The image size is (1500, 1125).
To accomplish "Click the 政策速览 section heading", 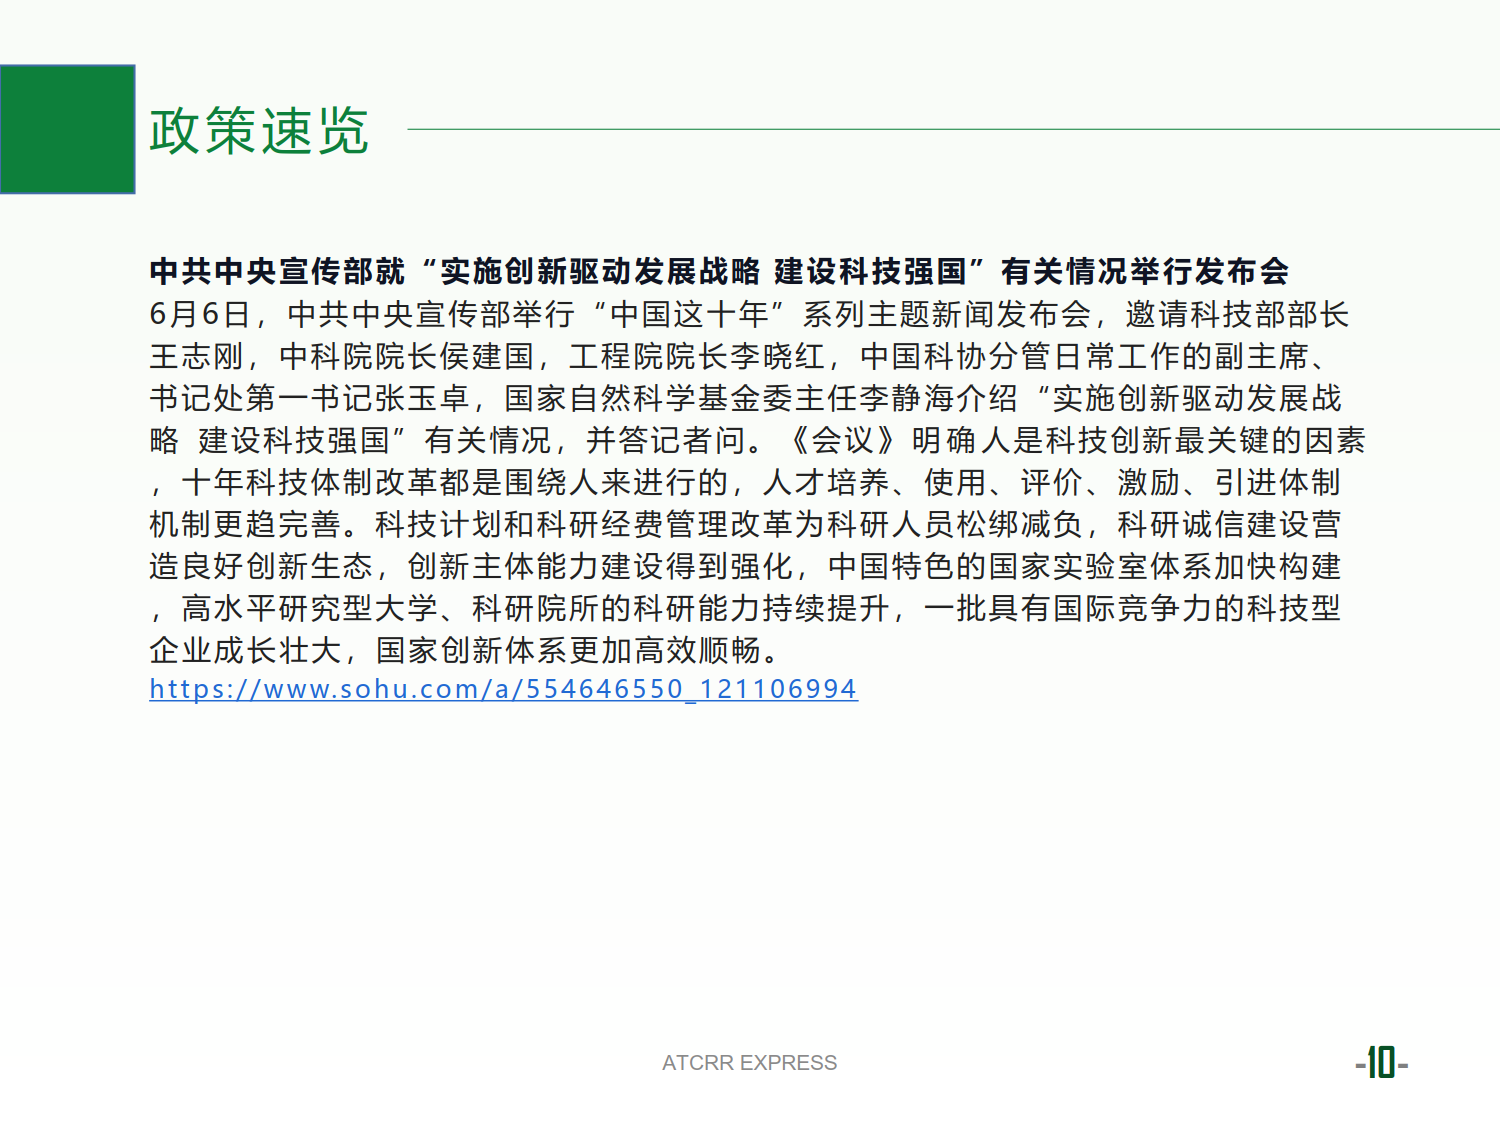I will tap(259, 131).
